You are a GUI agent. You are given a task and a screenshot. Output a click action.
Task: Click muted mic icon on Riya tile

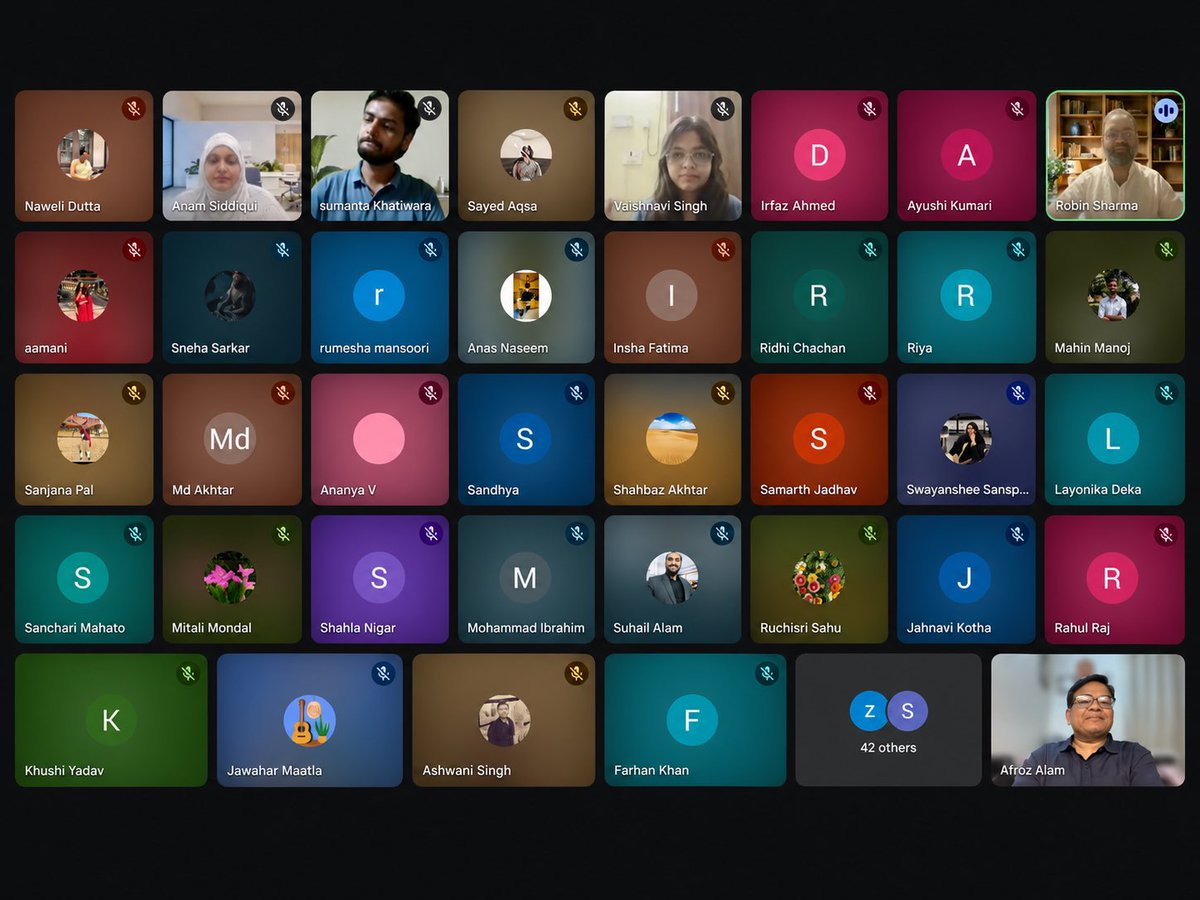(1018, 250)
